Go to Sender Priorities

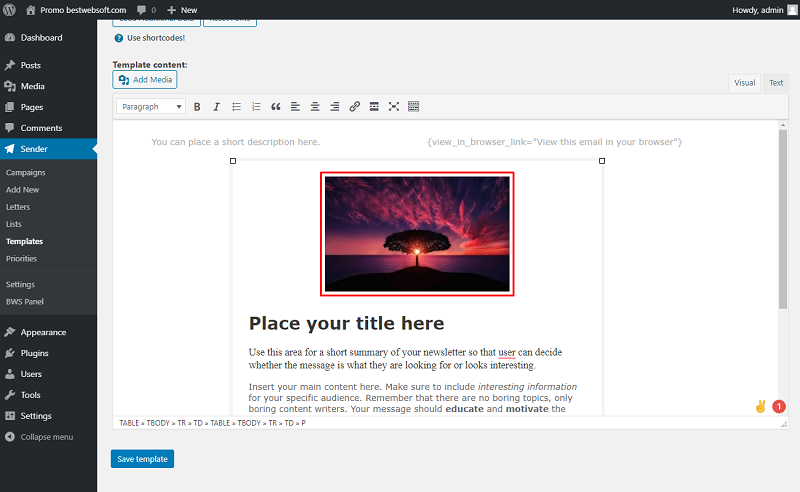(x=21, y=259)
